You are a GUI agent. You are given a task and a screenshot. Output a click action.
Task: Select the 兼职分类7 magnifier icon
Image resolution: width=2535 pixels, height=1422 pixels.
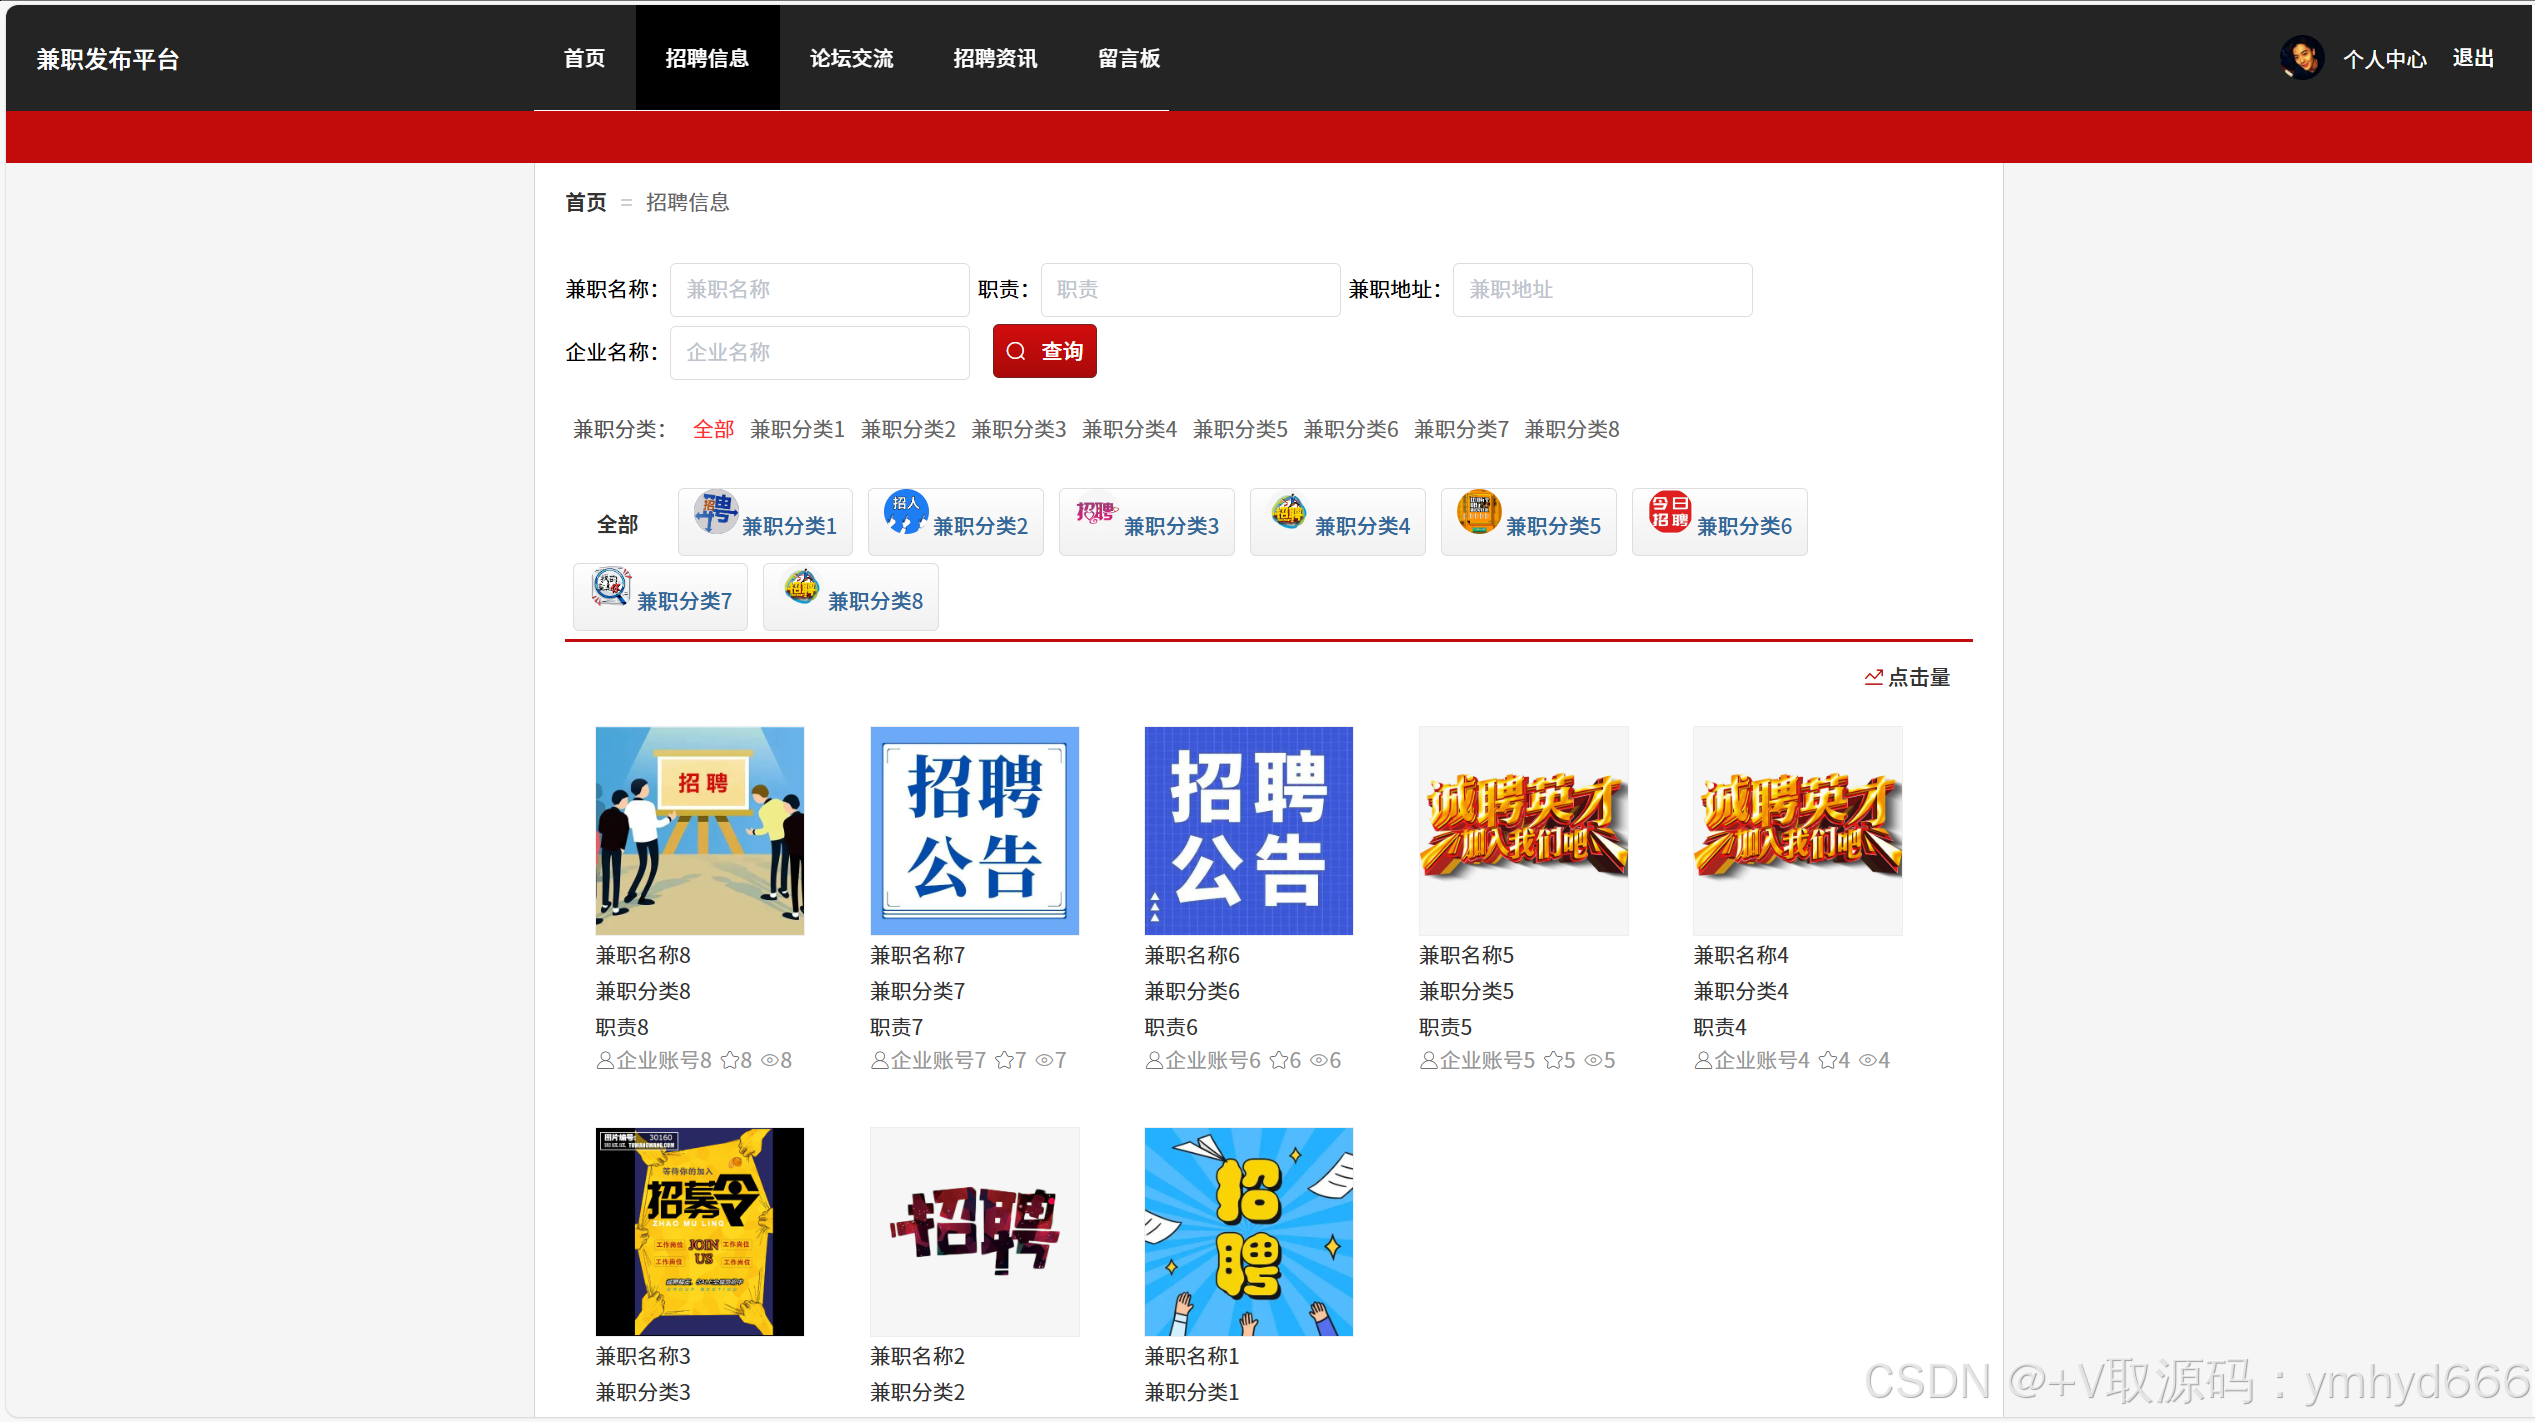(611, 587)
